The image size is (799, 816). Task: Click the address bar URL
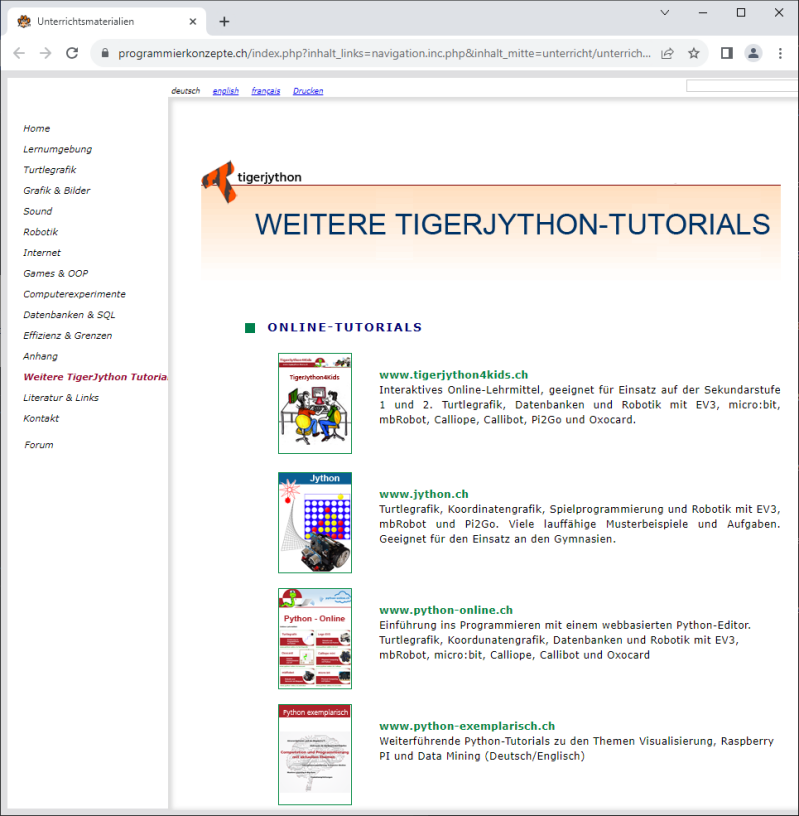pos(384,53)
